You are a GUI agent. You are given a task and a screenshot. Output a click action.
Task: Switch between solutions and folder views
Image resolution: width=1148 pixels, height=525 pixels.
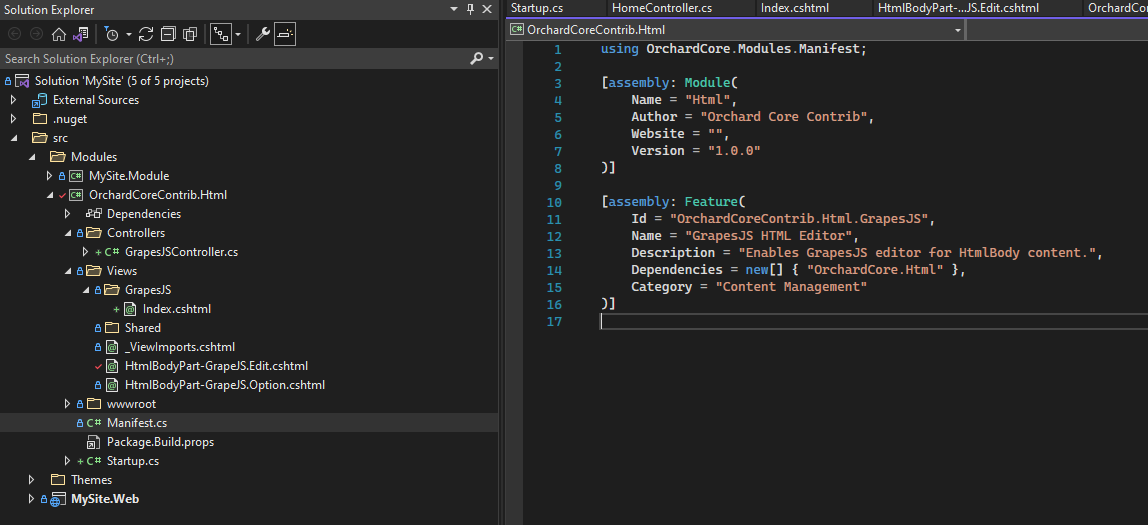click(x=81, y=34)
